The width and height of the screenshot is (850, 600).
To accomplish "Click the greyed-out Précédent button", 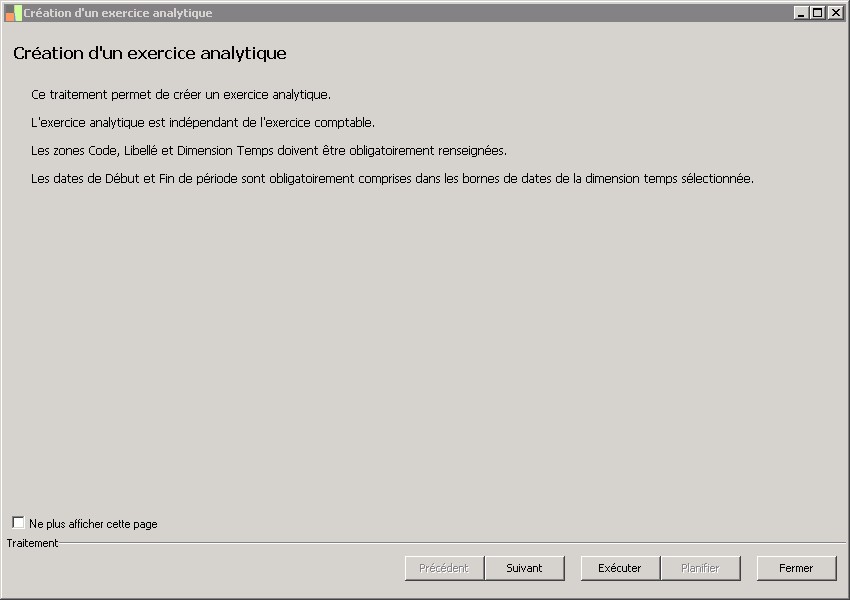I will [444, 568].
